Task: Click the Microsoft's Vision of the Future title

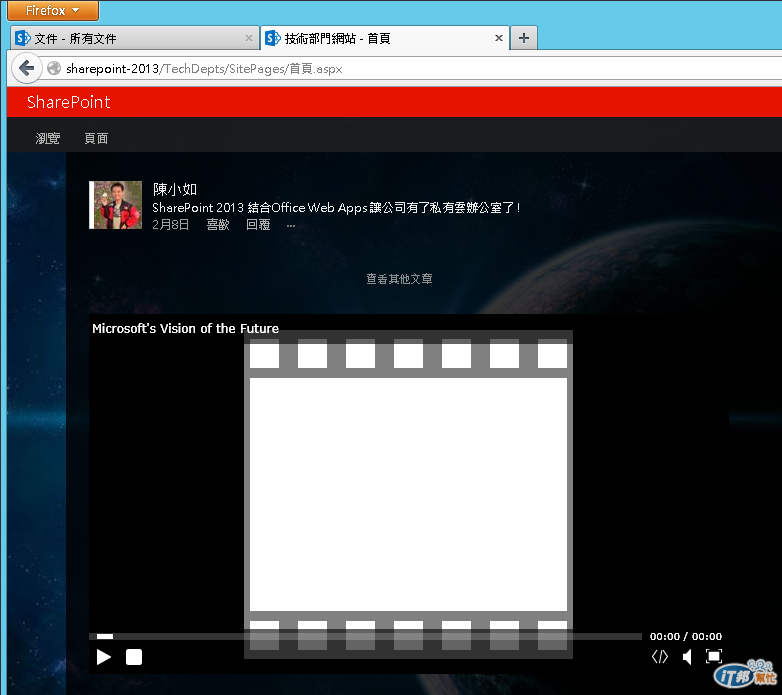Action: 186,329
